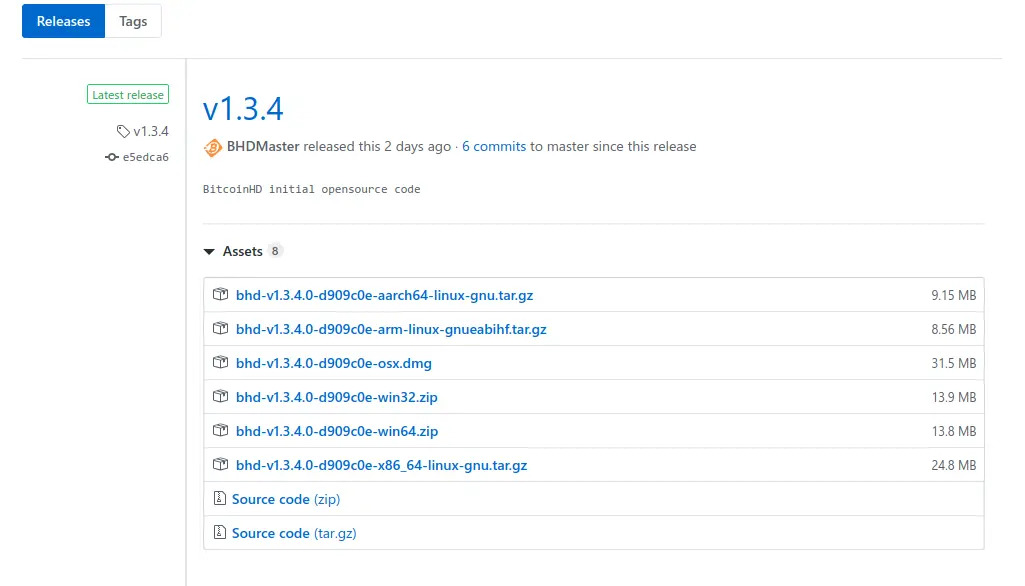Open the v1.3.4 tag link in sidebar
The width and height of the screenshot is (1025, 586).
pyautogui.click(x=151, y=131)
